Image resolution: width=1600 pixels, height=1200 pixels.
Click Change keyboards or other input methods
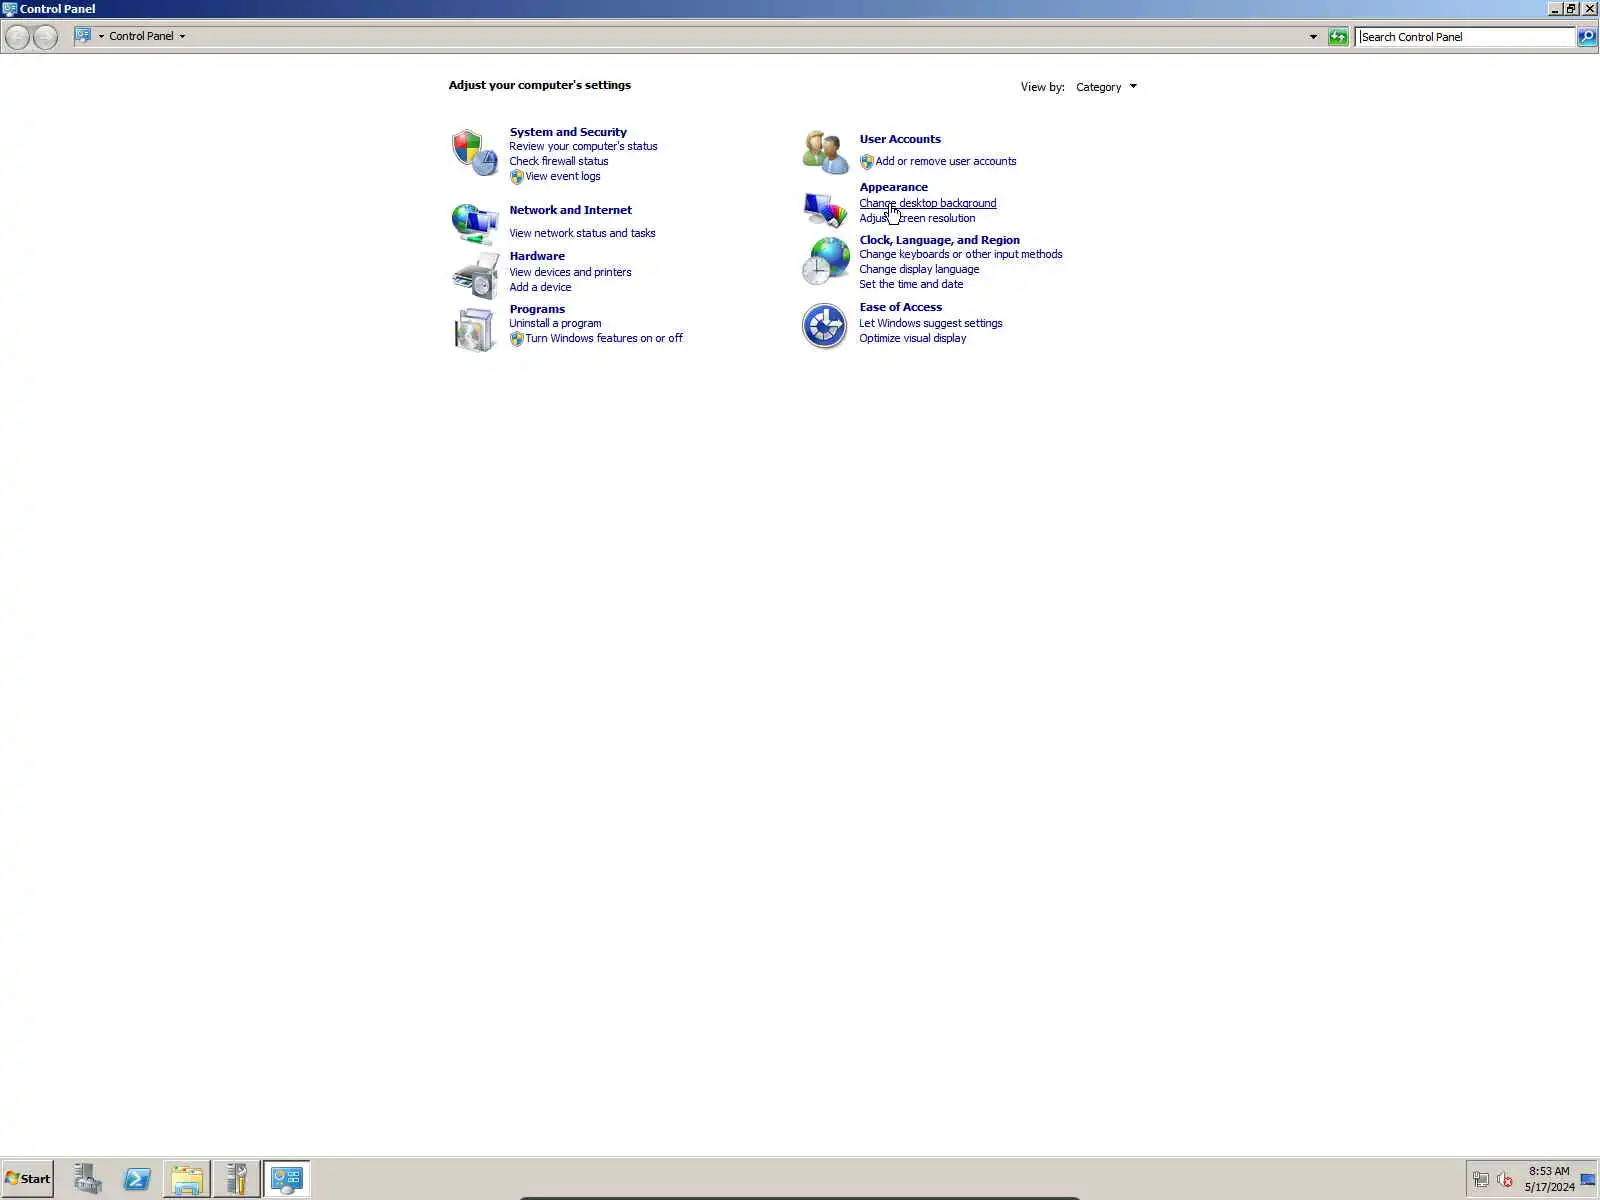pyautogui.click(x=960, y=254)
